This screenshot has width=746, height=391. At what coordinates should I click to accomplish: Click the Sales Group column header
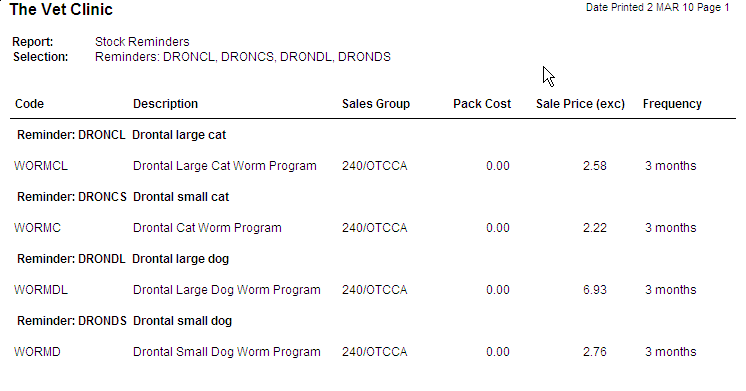376,104
